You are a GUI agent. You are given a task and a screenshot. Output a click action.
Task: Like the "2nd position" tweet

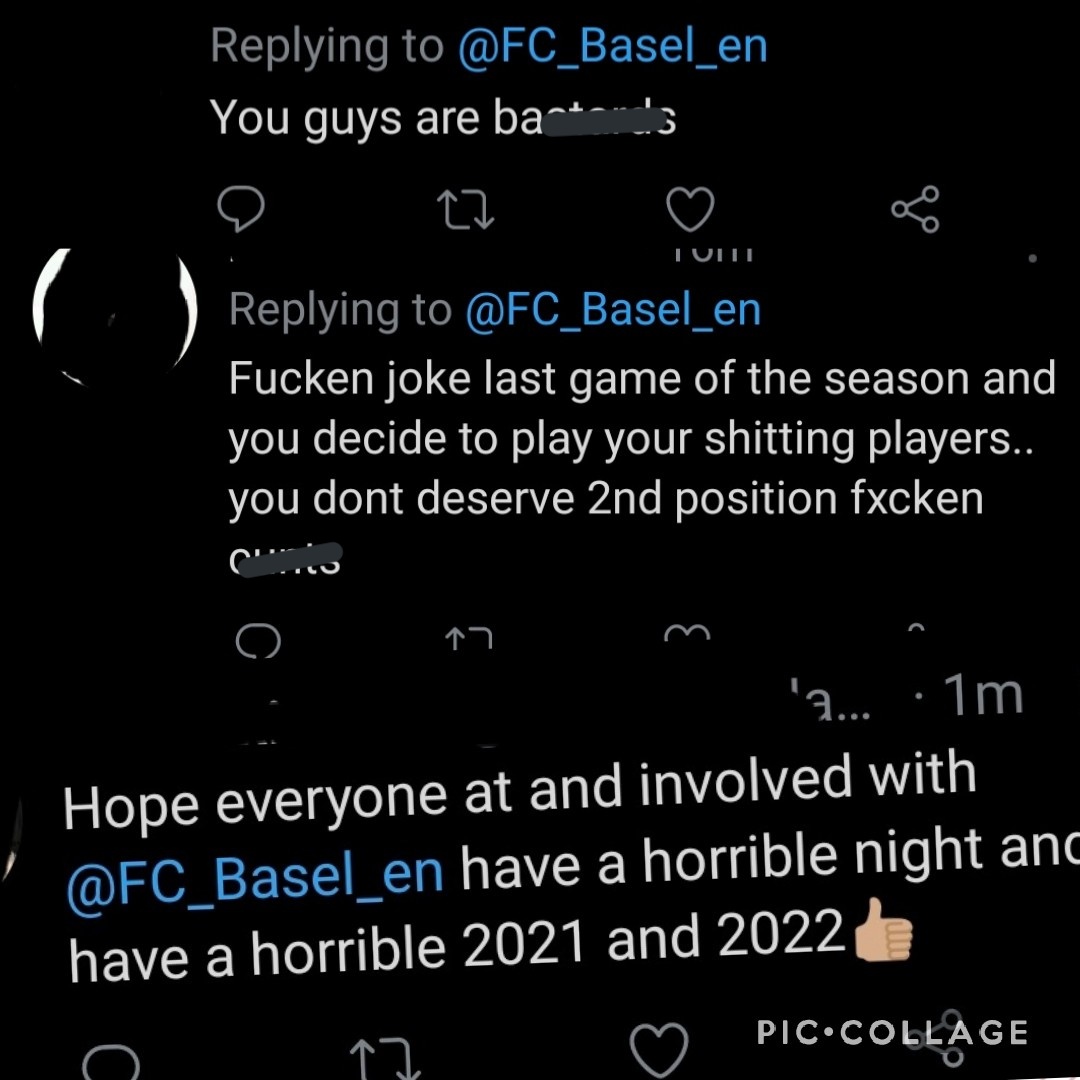click(x=687, y=632)
